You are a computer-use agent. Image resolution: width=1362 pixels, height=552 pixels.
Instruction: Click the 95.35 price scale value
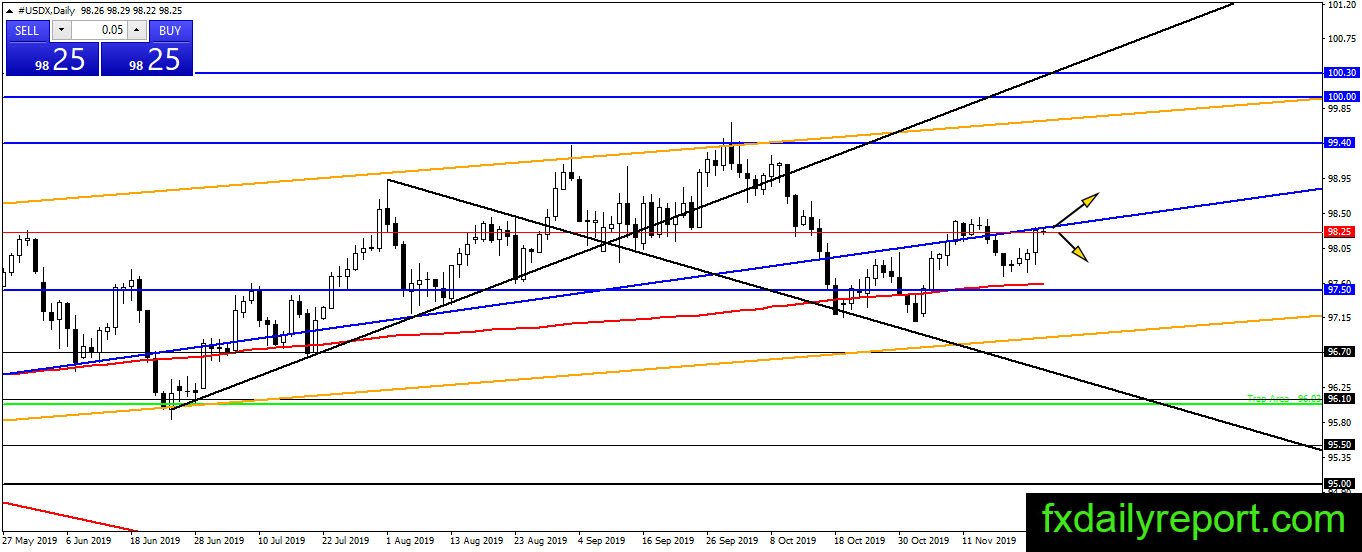click(x=1338, y=457)
